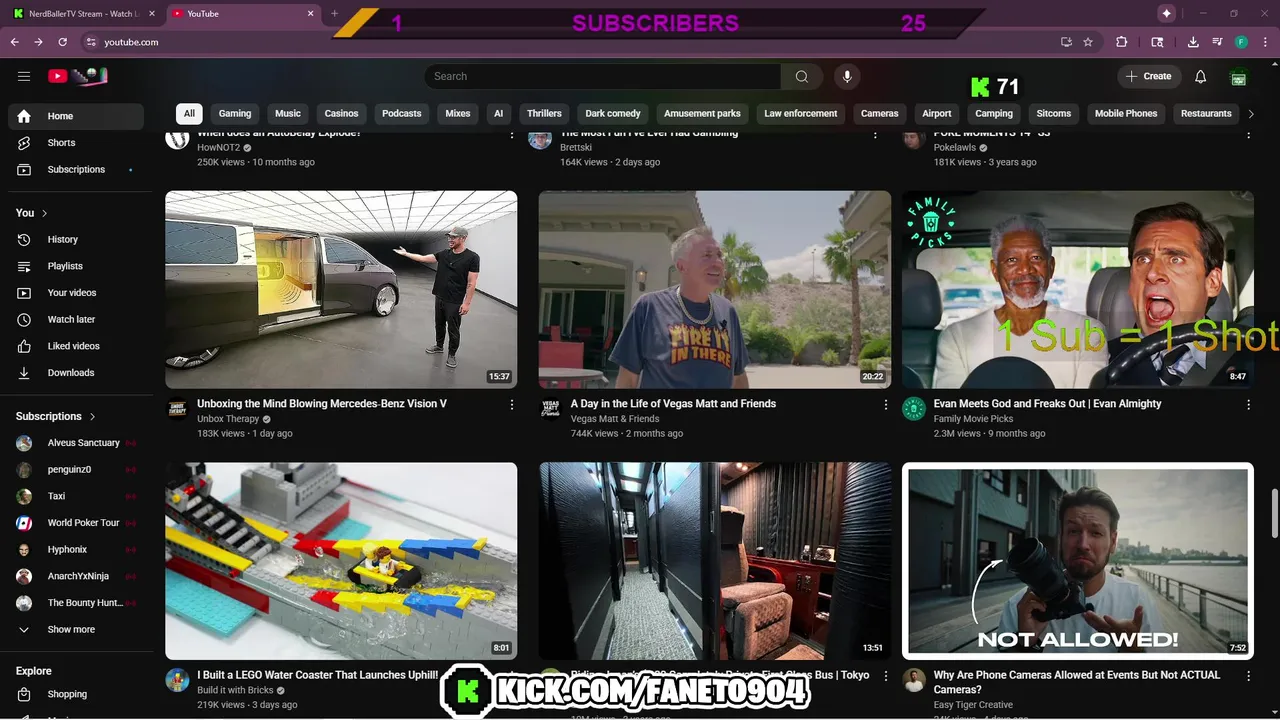Image resolution: width=1280 pixels, height=720 pixels.
Task: Open options for Vegas Matt video
Action: click(885, 405)
